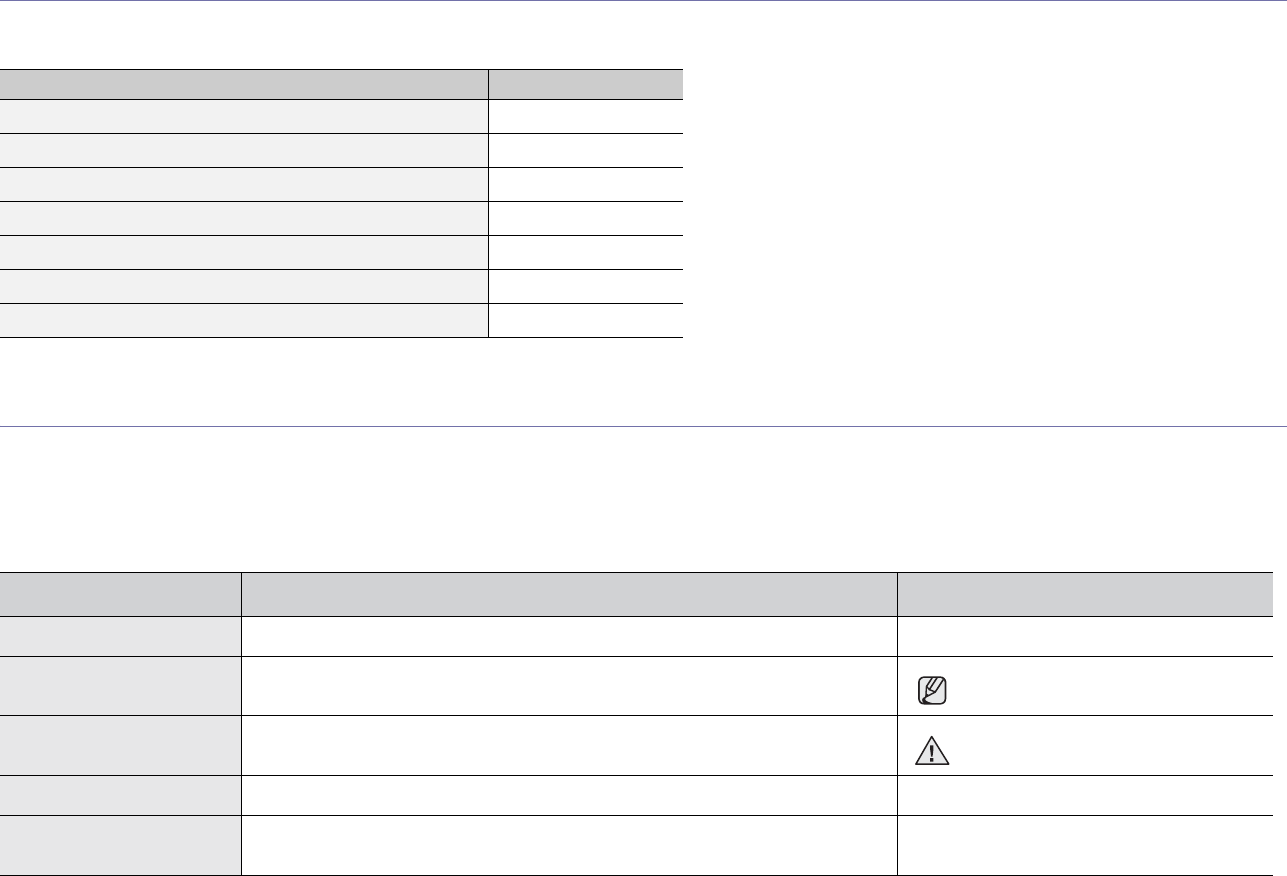This screenshot has height=876, width=1287.
Task: Select the gray label cell in the caution icon row
Action: [121, 746]
